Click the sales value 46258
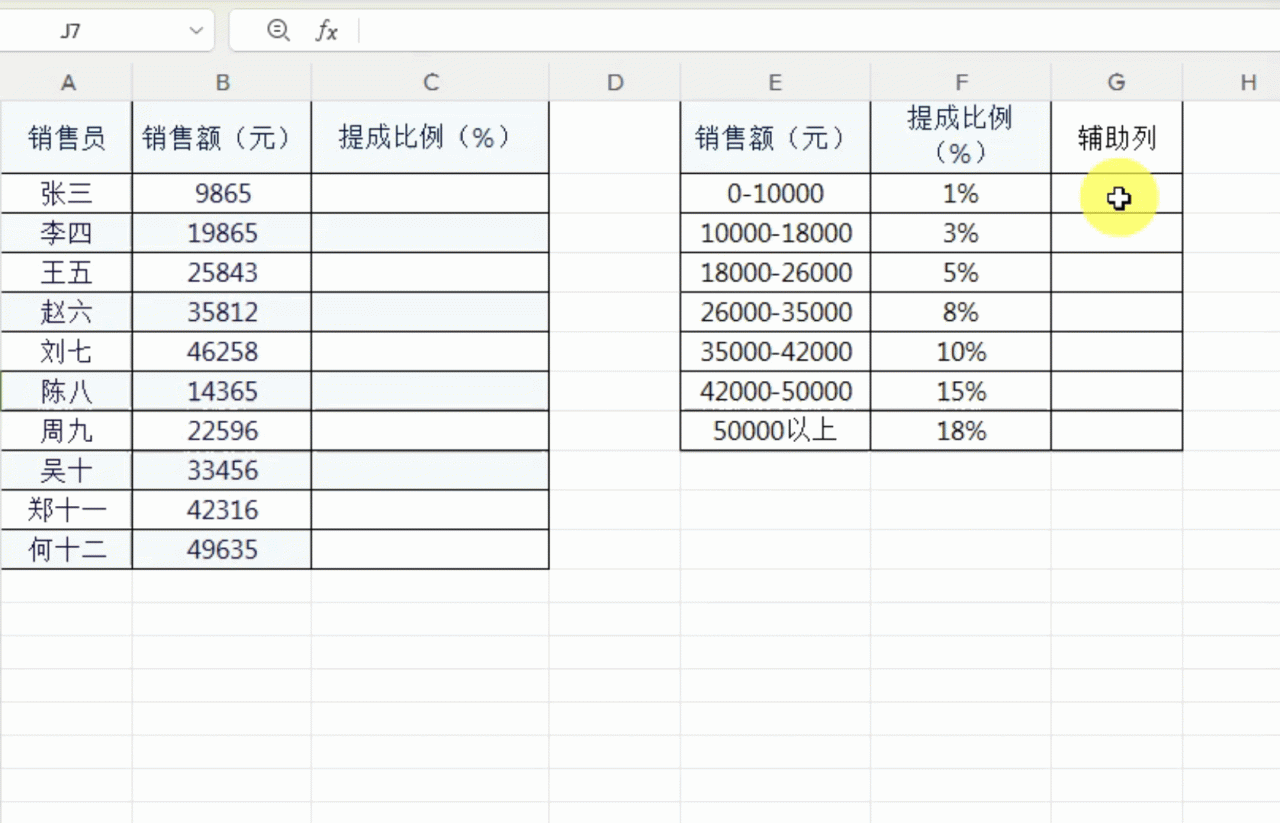The image size is (1280, 823). (222, 351)
